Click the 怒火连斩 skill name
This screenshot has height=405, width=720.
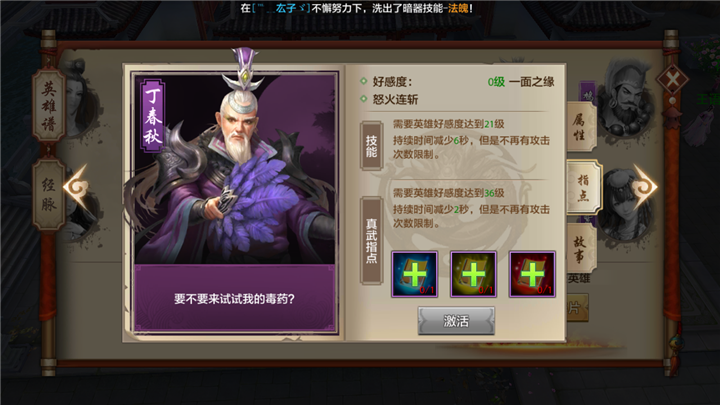point(395,99)
